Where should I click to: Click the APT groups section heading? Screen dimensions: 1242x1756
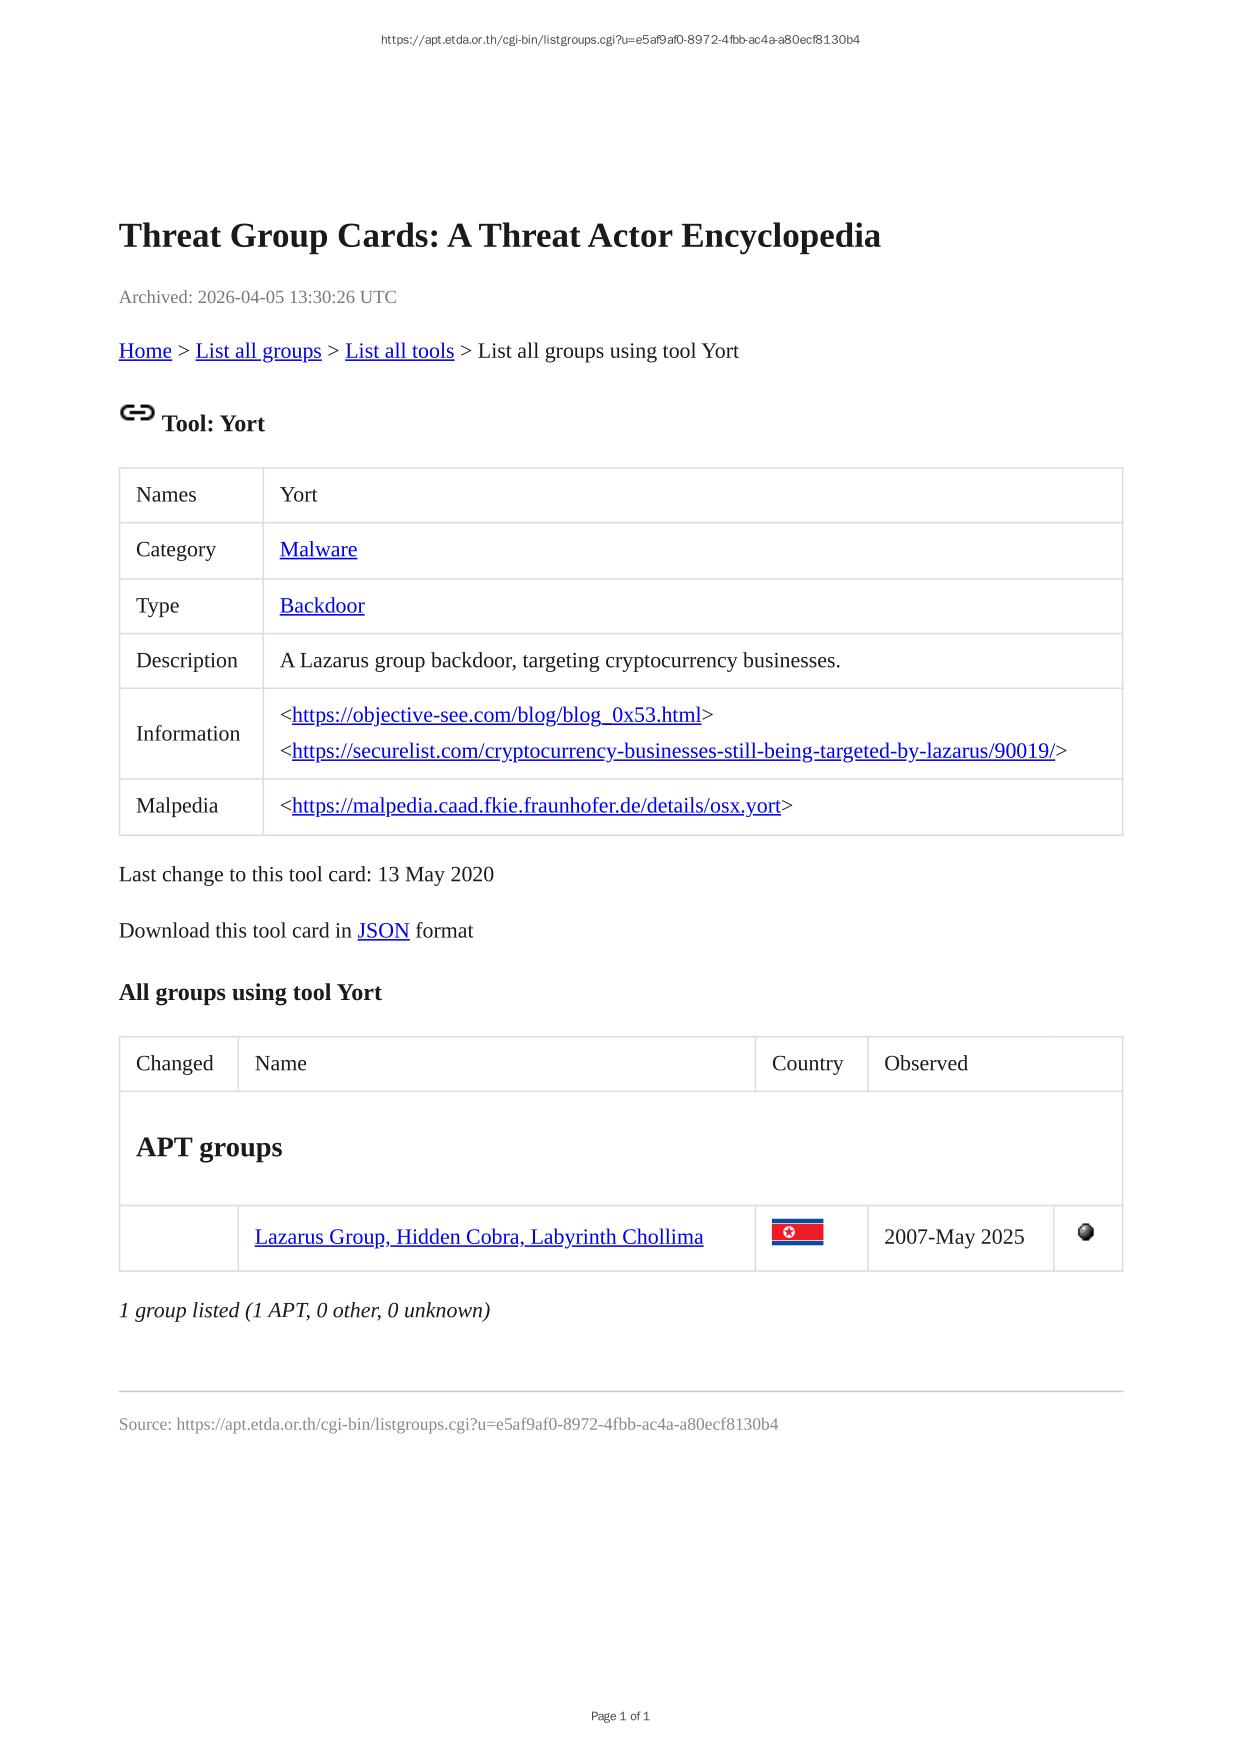(x=209, y=1147)
